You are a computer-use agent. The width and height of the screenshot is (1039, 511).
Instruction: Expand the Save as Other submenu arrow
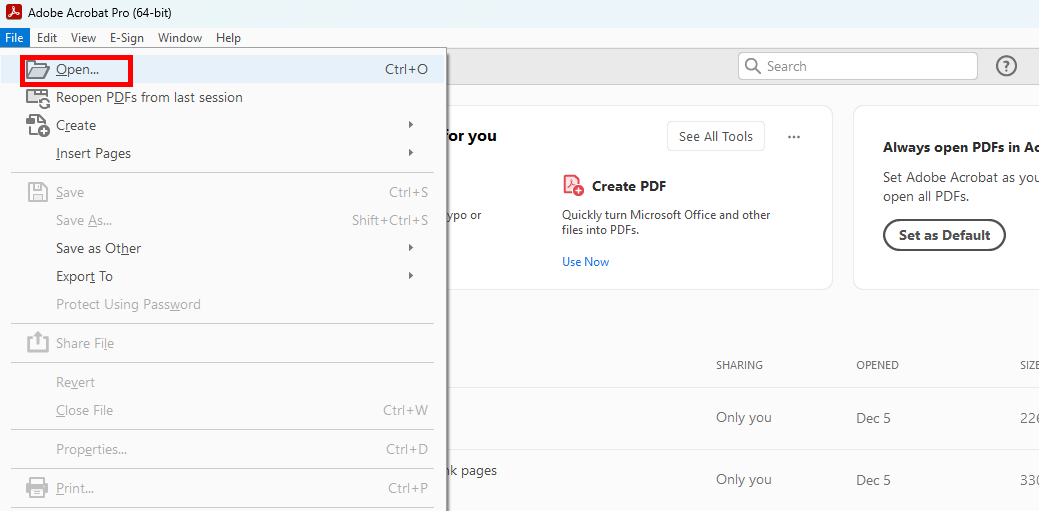(x=411, y=247)
